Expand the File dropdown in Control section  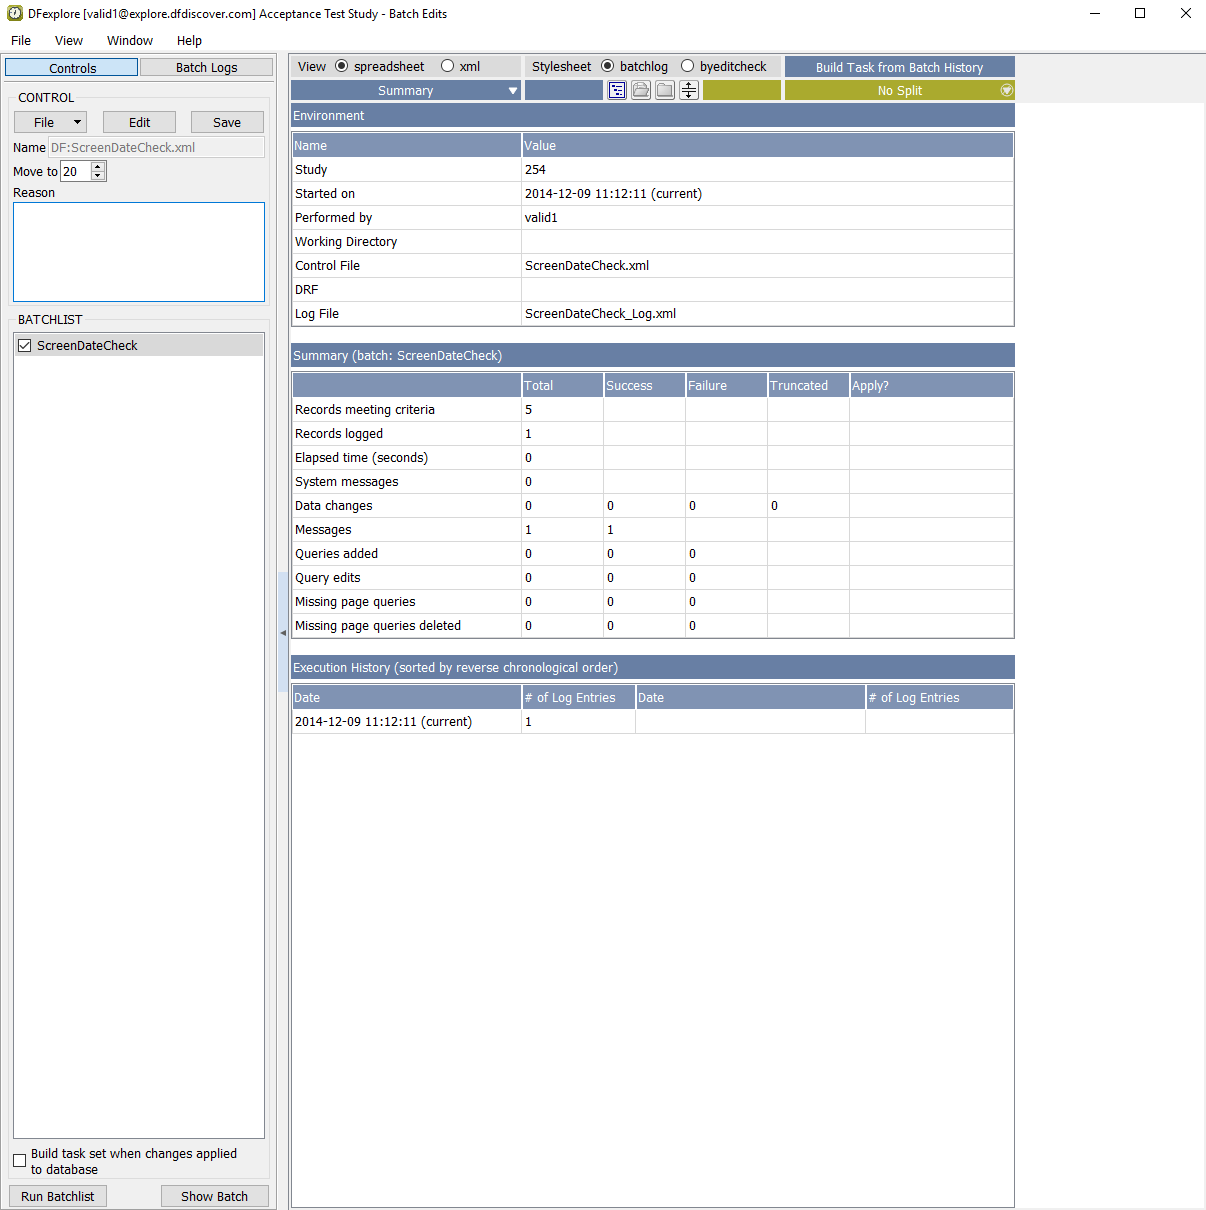pyautogui.click(x=50, y=122)
